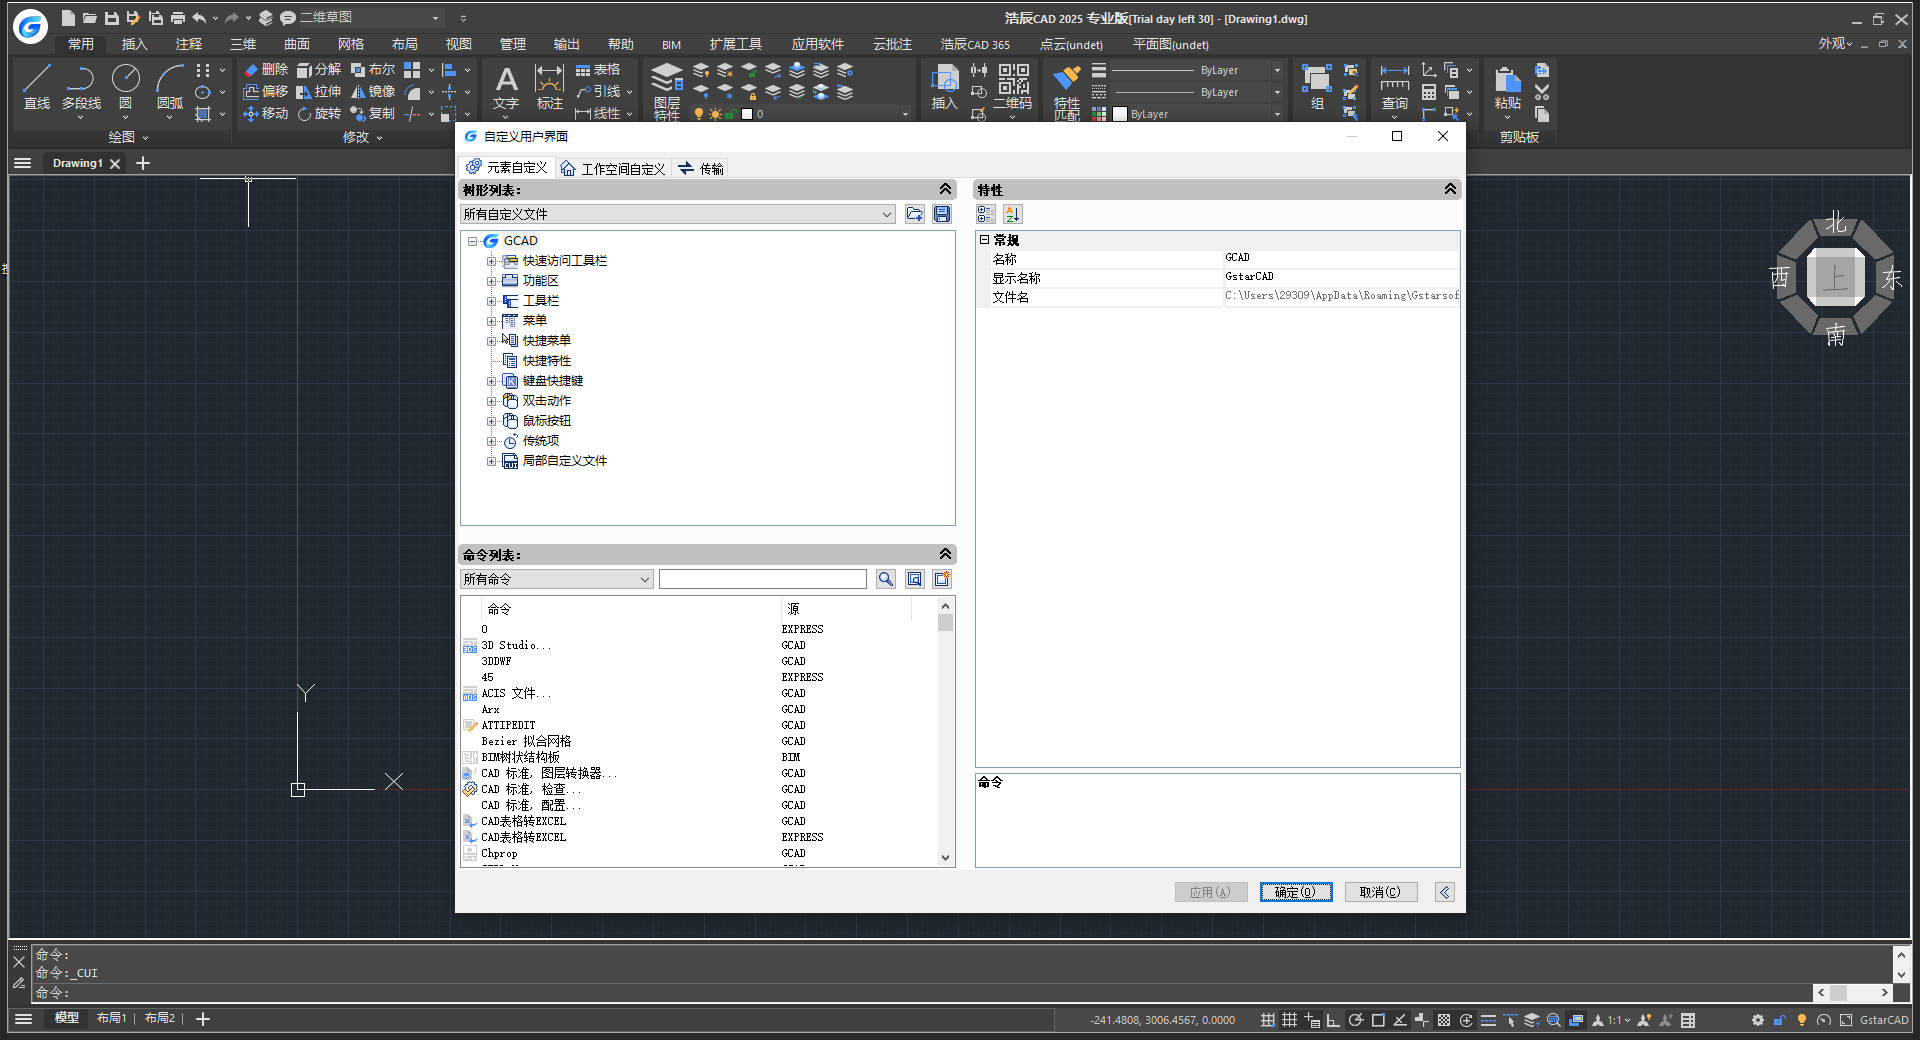This screenshot has height=1040, width=1920.
Task: Open 图层特性 layer properties manager
Action: [667, 91]
